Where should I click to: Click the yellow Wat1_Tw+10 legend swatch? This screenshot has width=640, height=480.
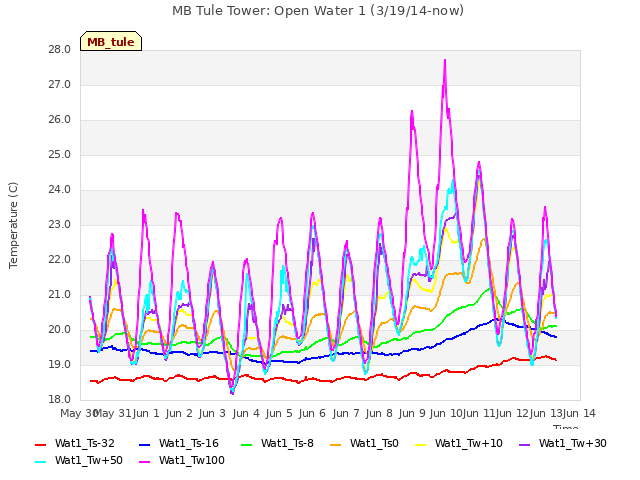[420, 444]
